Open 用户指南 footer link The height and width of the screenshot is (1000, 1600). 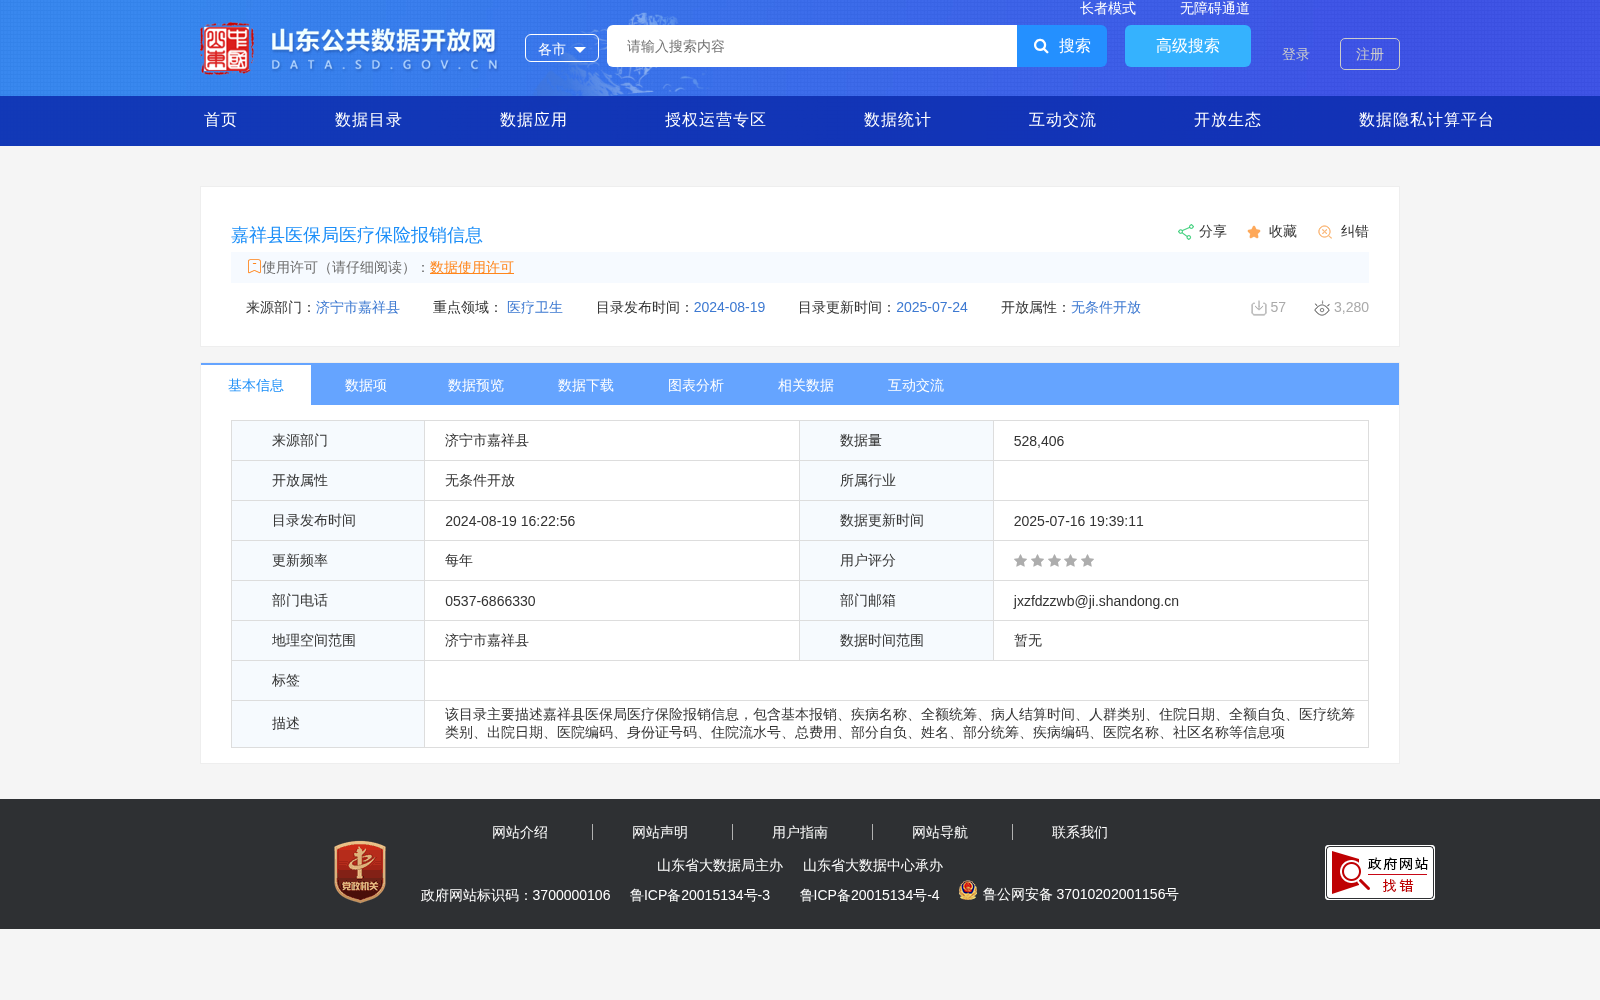800,832
